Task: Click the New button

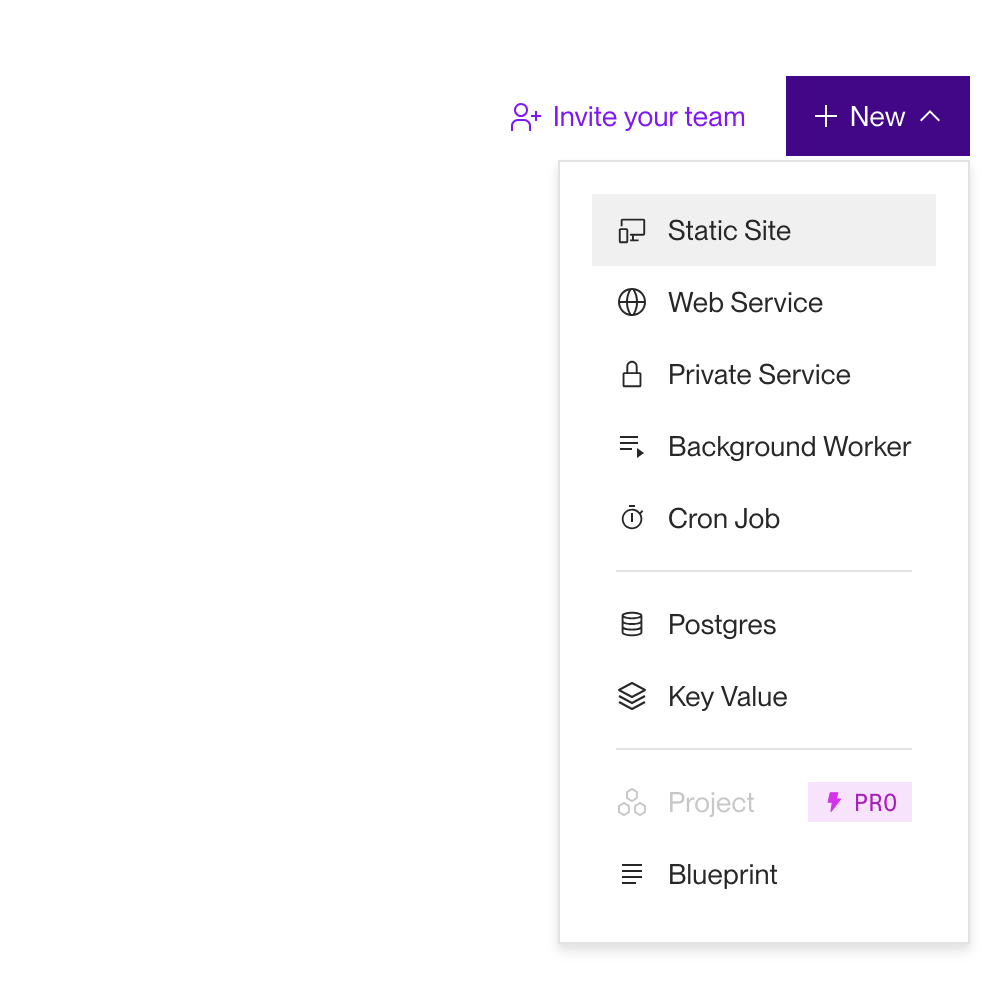Action: (x=877, y=116)
